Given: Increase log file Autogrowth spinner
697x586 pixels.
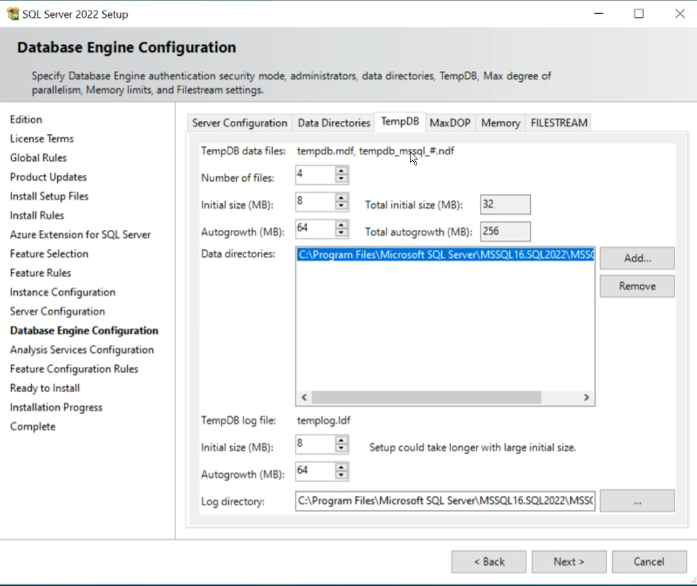Looking at the screenshot, I should point(341,467).
